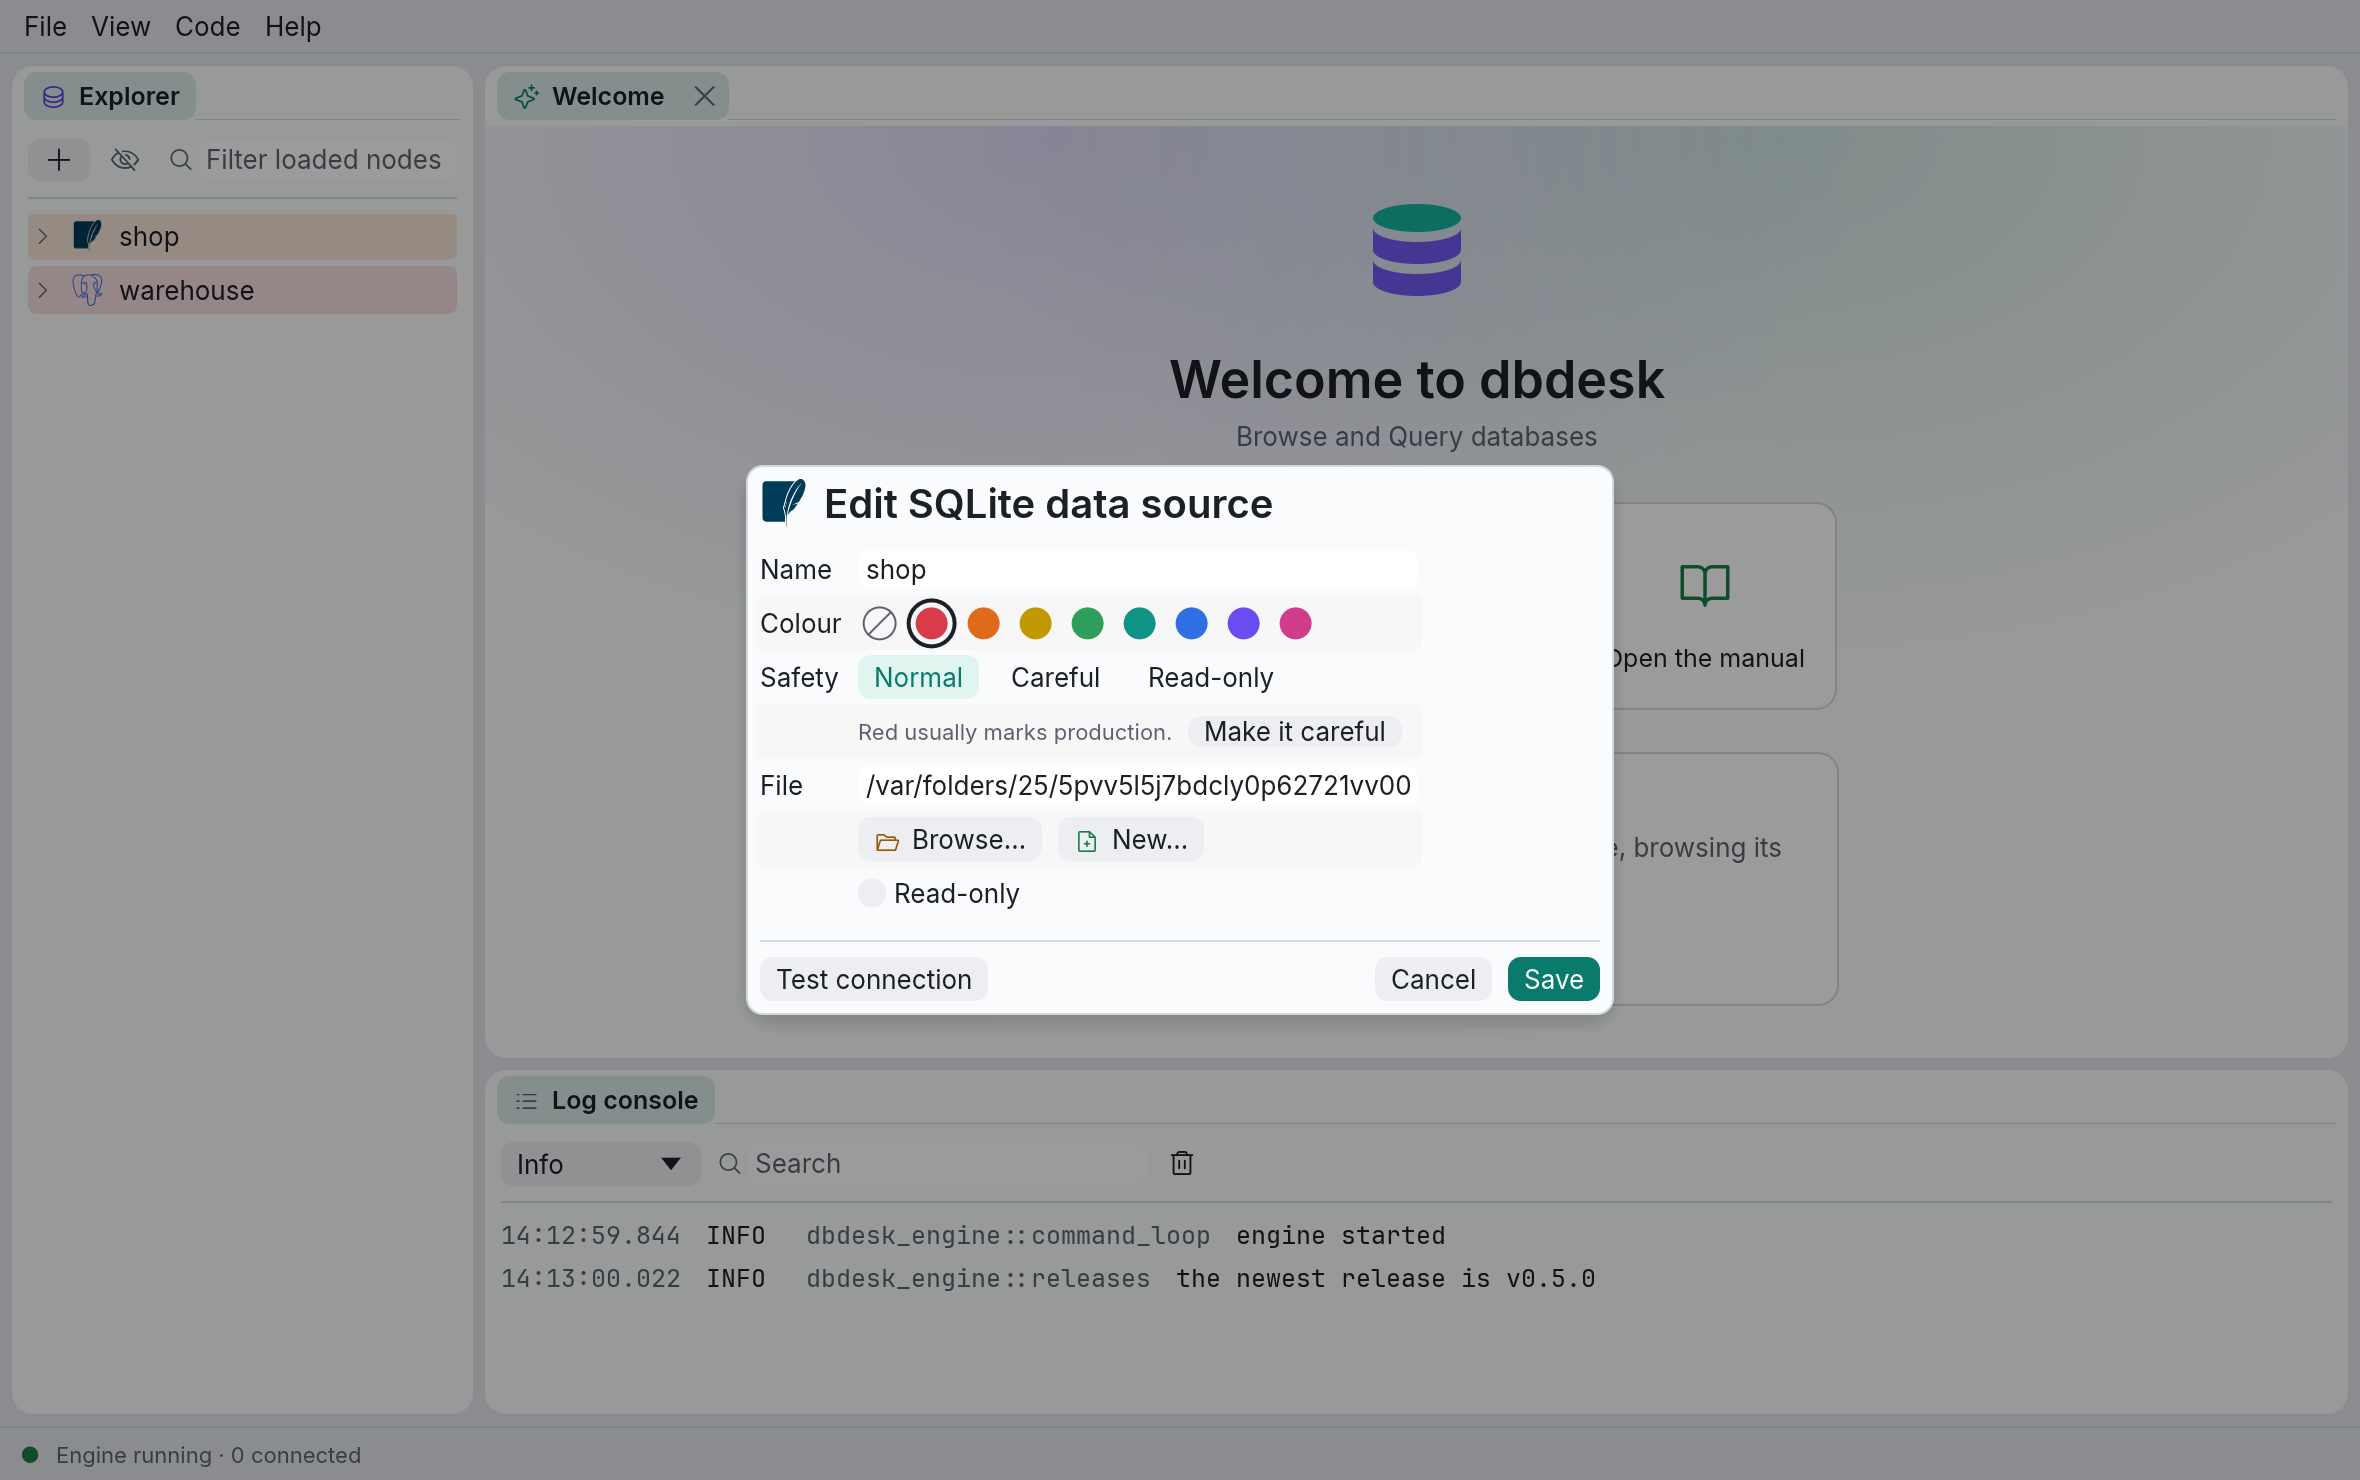Expand the warehouse tree node
Screen dimensions: 2360x1480
(43, 291)
